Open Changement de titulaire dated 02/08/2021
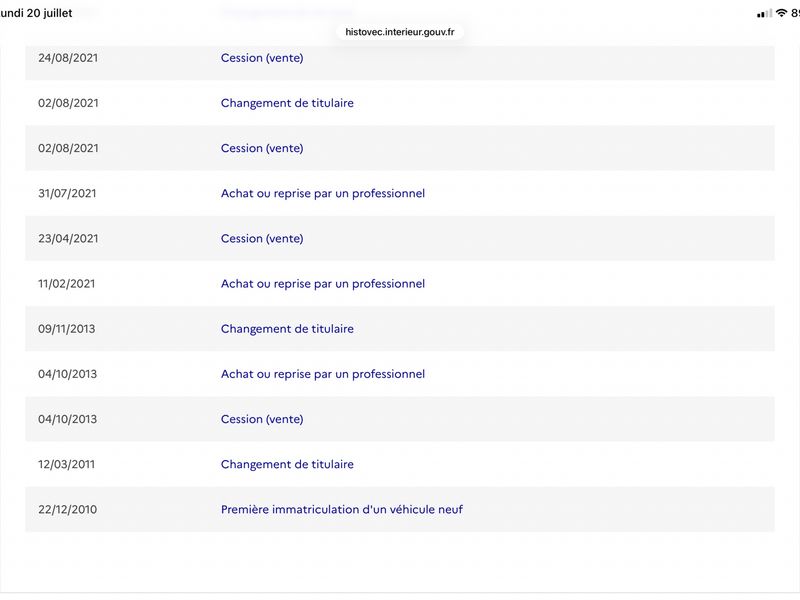The width and height of the screenshot is (800, 600). (x=287, y=103)
